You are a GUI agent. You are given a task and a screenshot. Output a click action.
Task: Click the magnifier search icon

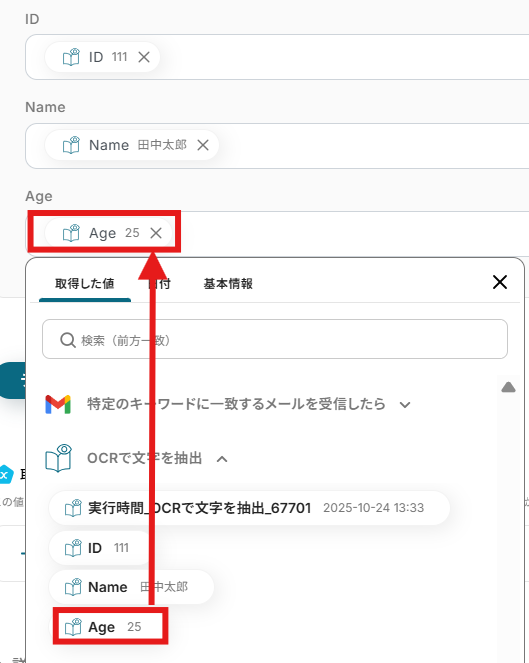coord(68,340)
